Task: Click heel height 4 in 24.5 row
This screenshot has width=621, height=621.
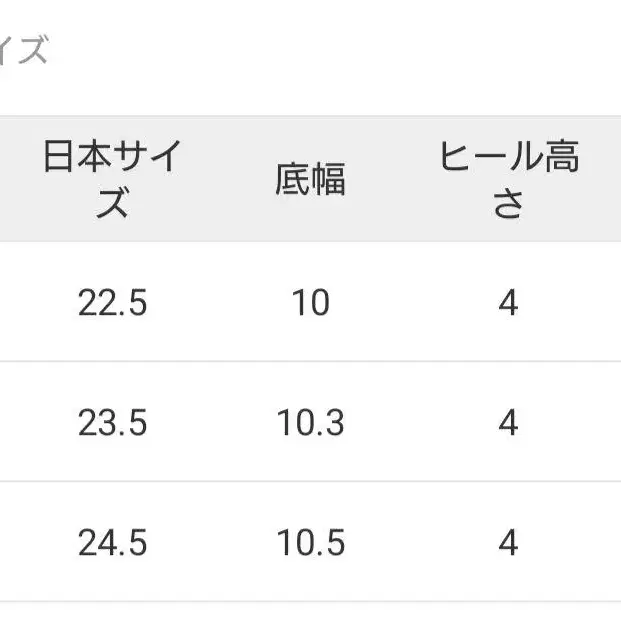Action: pos(508,543)
